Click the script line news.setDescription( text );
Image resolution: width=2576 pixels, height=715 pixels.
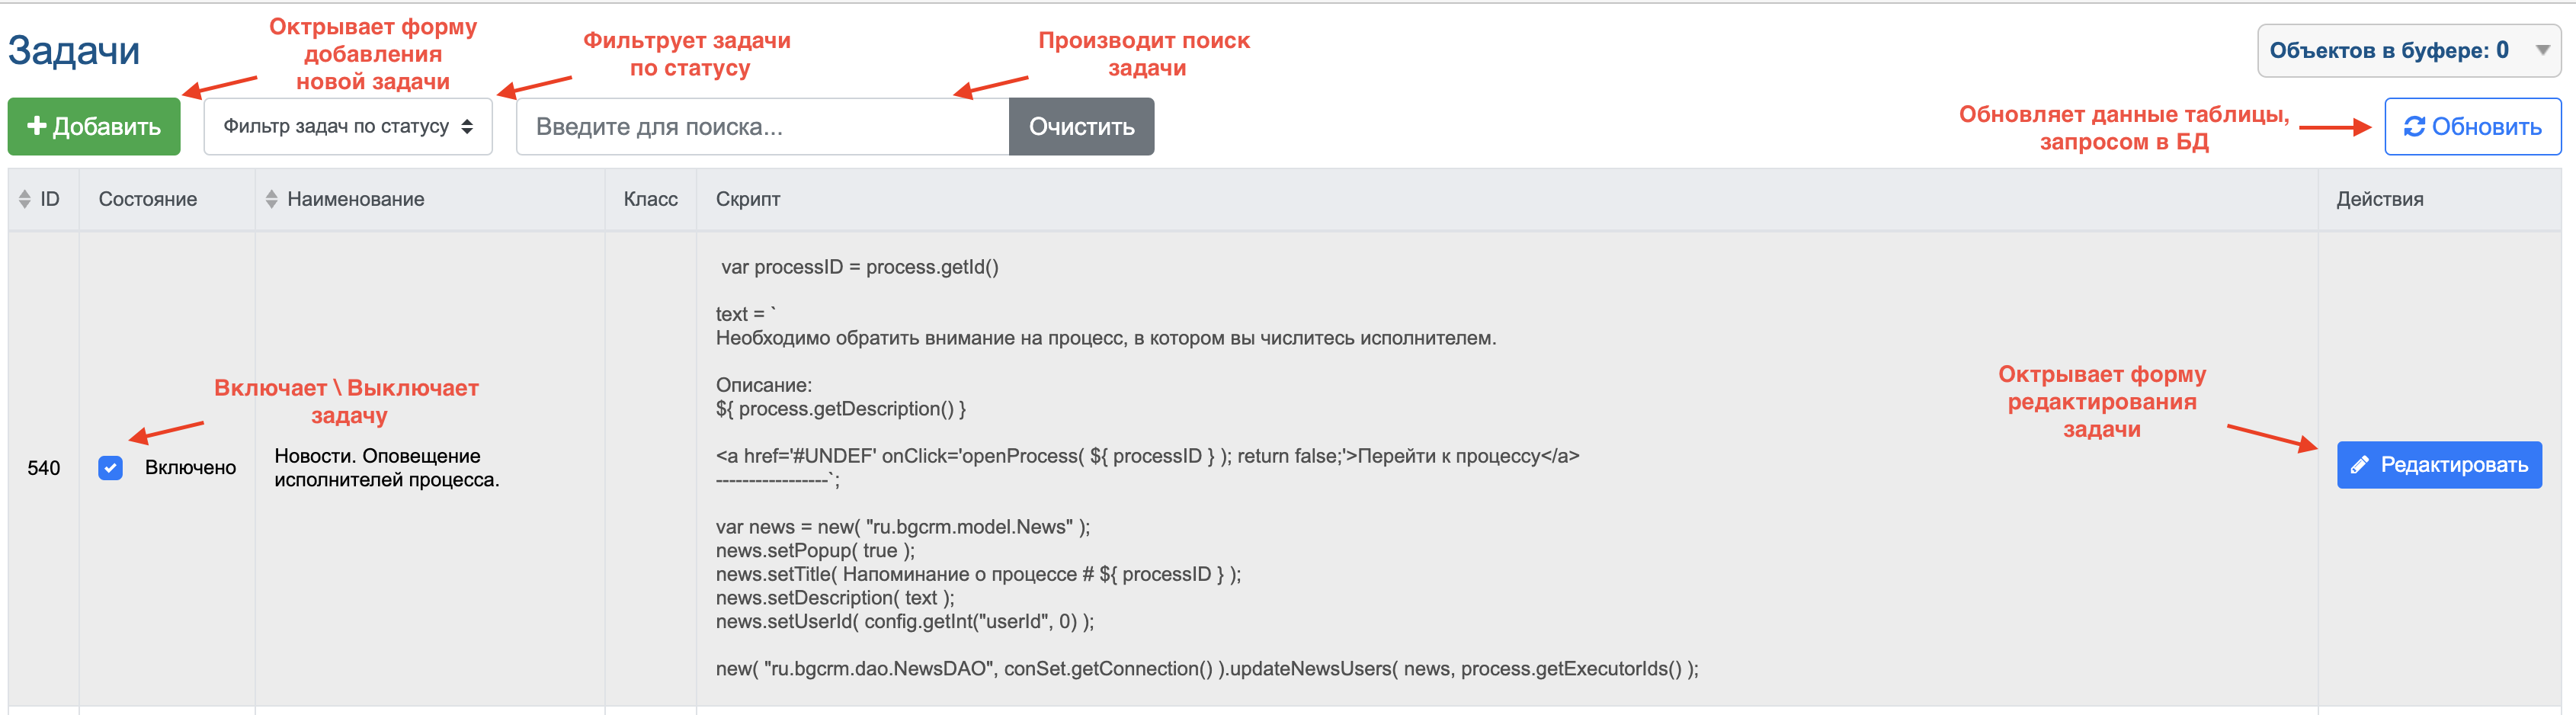835,598
